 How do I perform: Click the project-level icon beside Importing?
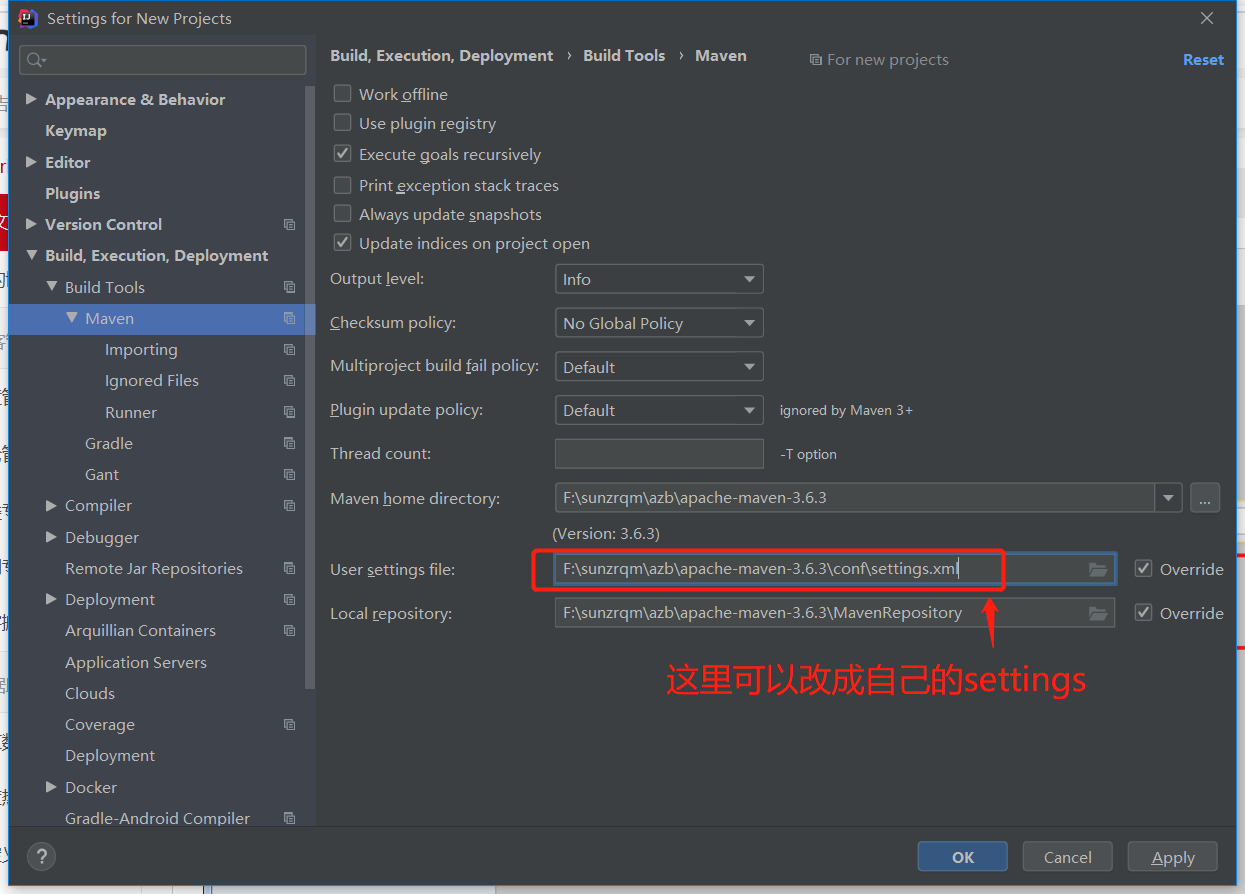click(289, 350)
